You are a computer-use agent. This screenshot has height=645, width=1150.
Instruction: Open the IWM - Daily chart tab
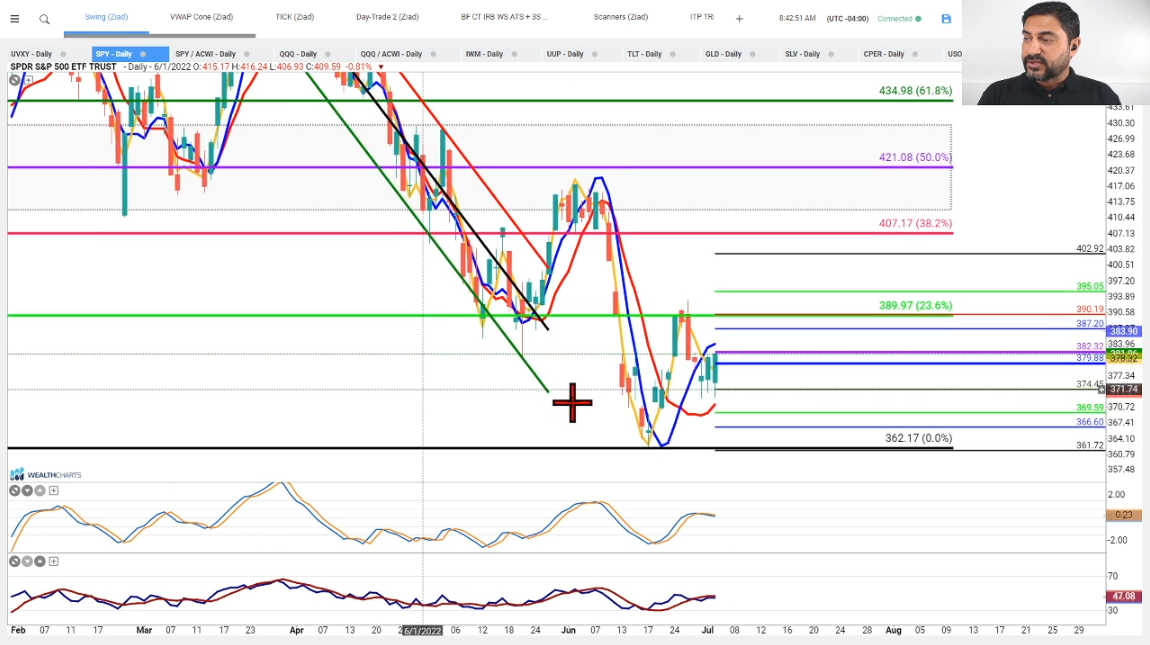pos(484,54)
